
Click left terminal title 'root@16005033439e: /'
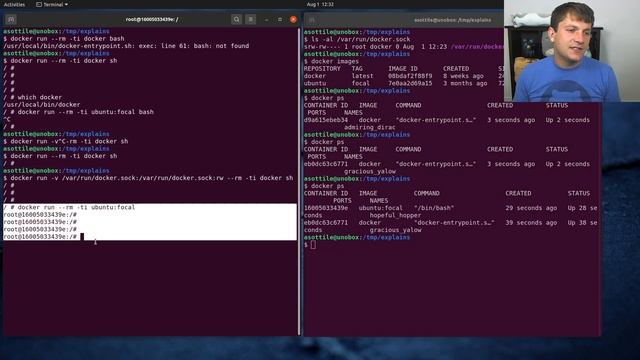click(x=152, y=19)
